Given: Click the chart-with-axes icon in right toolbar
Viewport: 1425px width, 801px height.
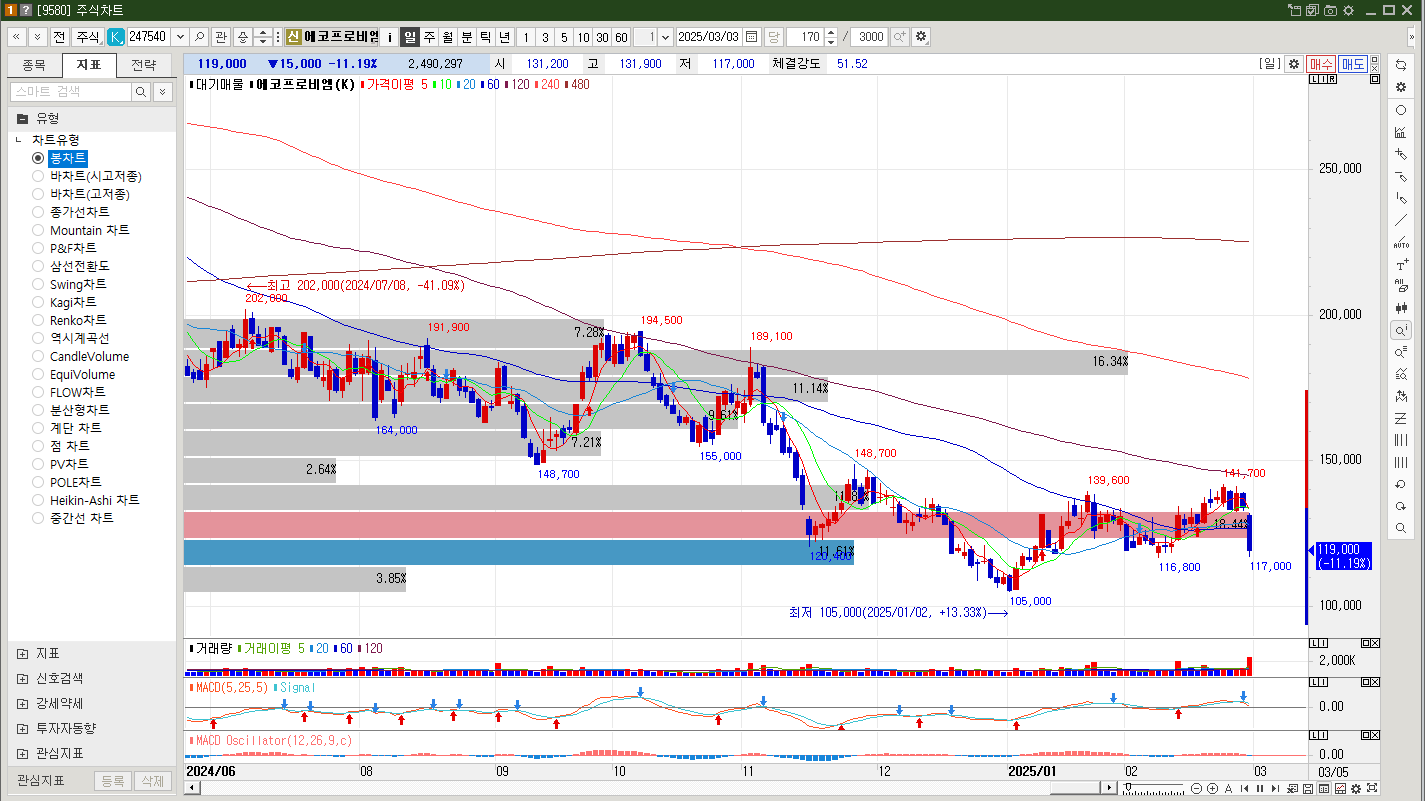Looking at the screenshot, I should point(1401,132).
